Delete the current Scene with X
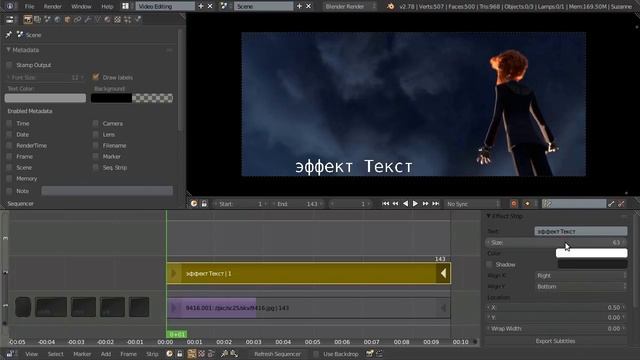Image resolution: width=640 pixels, height=360 pixels. [x=309, y=6]
